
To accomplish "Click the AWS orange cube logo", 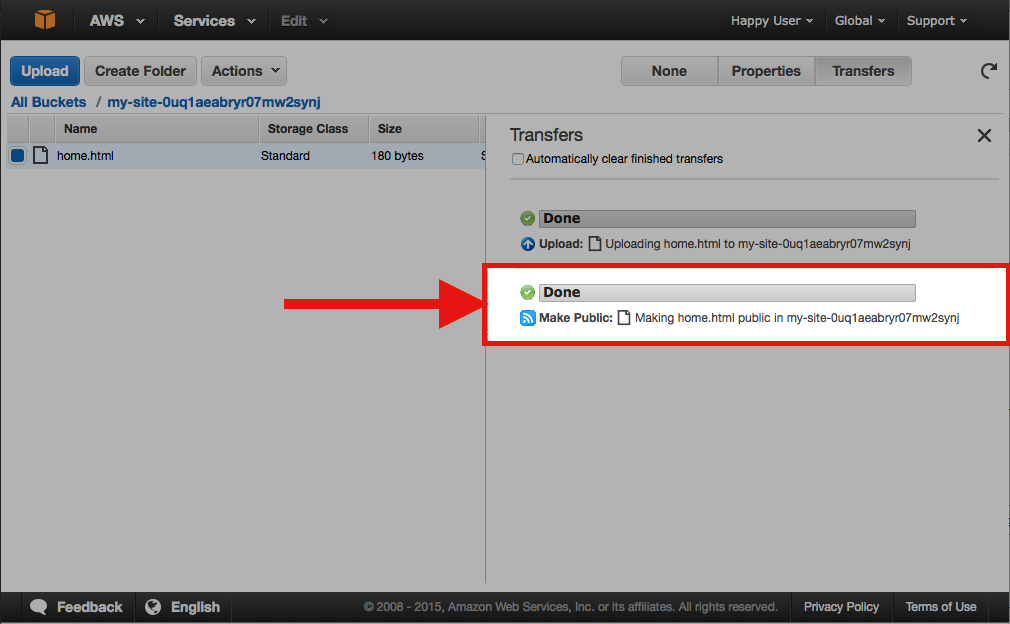I will [x=44, y=19].
